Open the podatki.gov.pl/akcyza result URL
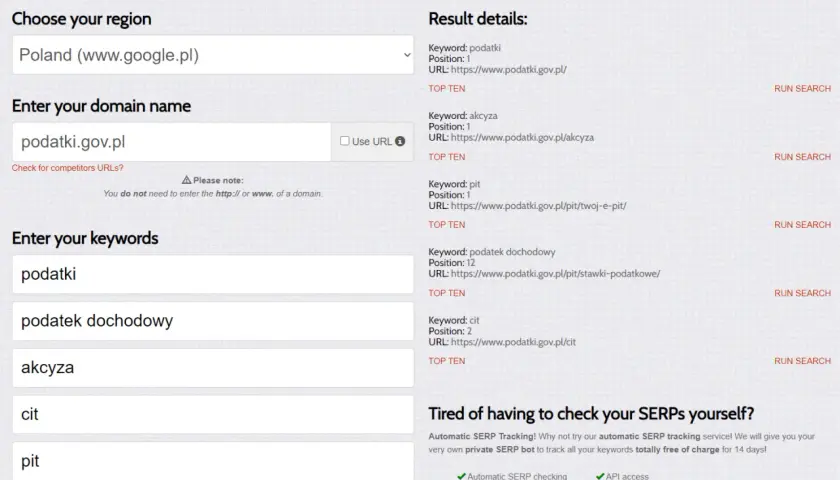 522,137
